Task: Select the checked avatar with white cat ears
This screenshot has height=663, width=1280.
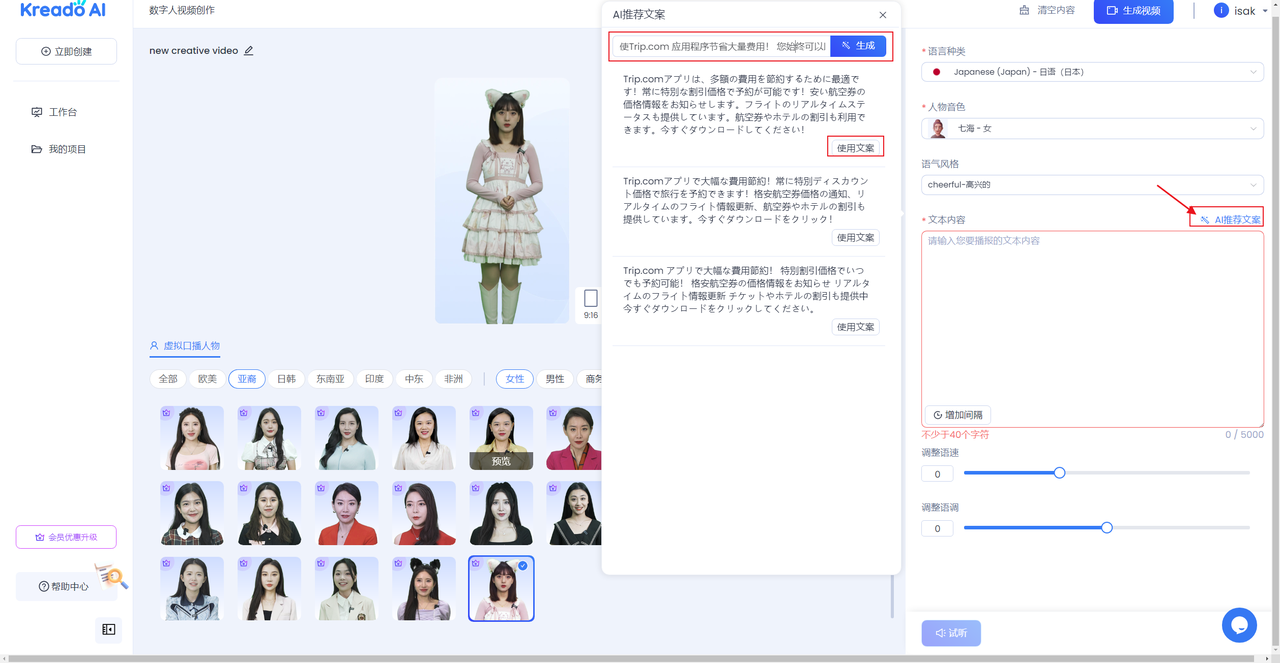Action: [501, 588]
